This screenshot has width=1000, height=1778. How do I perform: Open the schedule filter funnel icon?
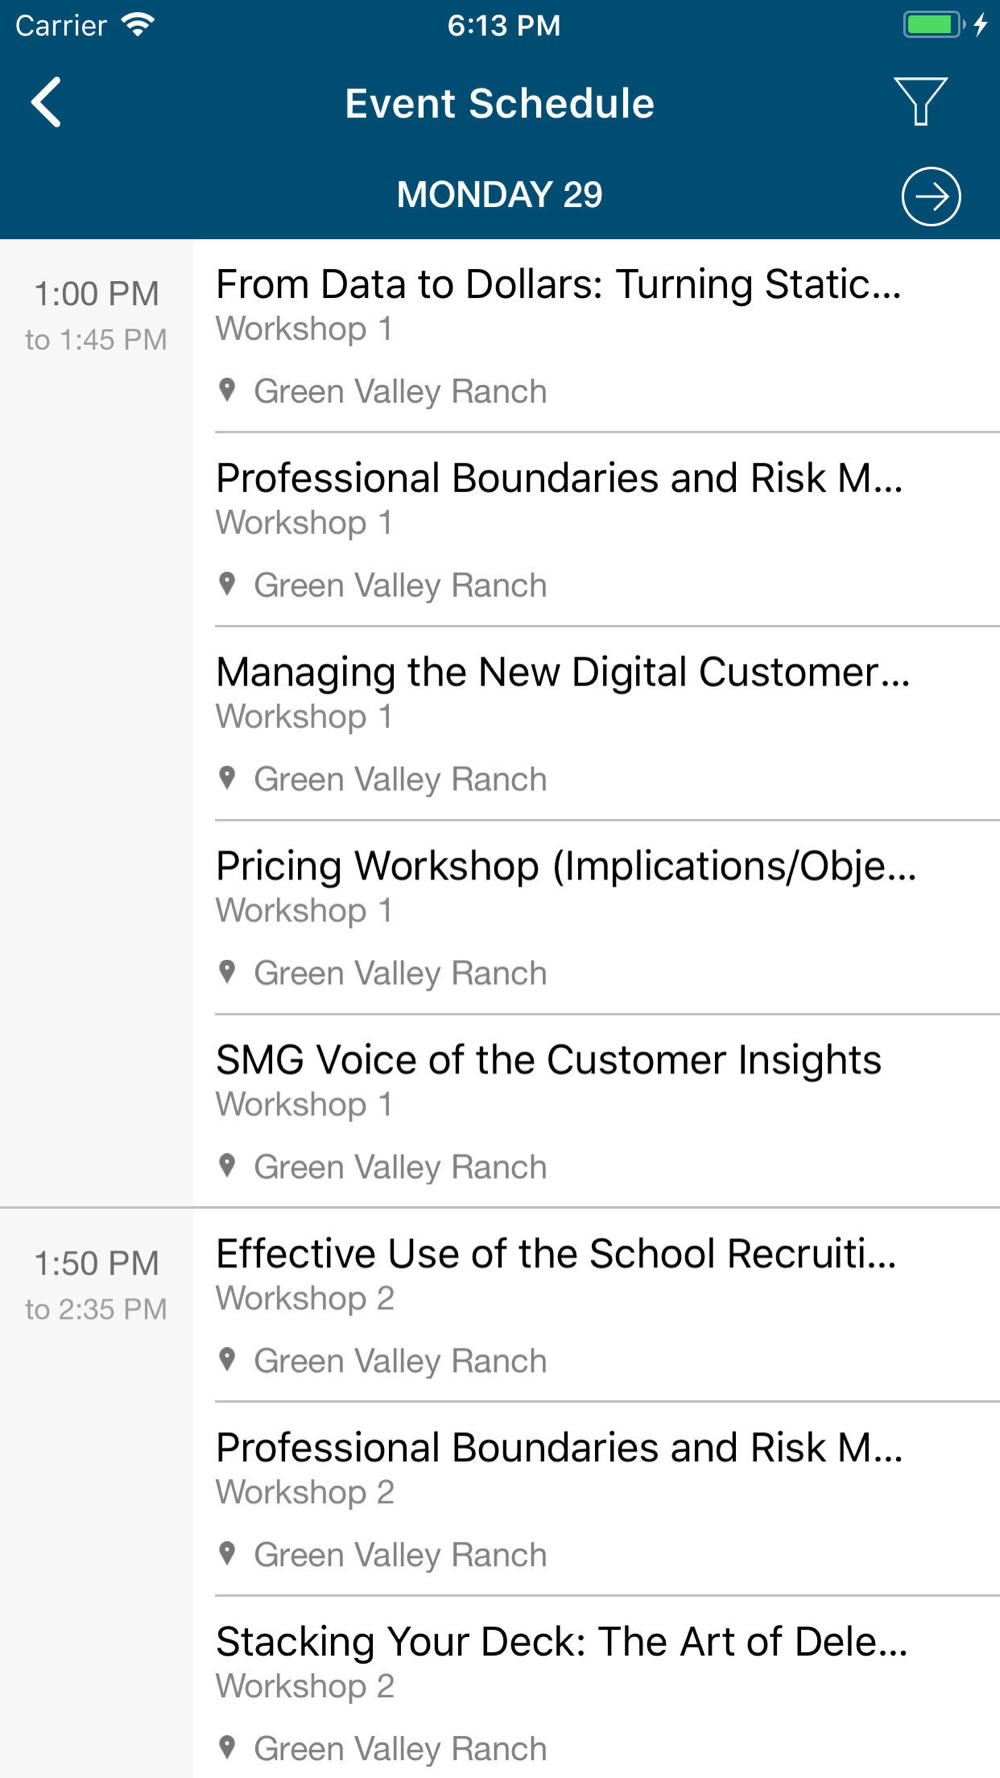[x=920, y=102]
